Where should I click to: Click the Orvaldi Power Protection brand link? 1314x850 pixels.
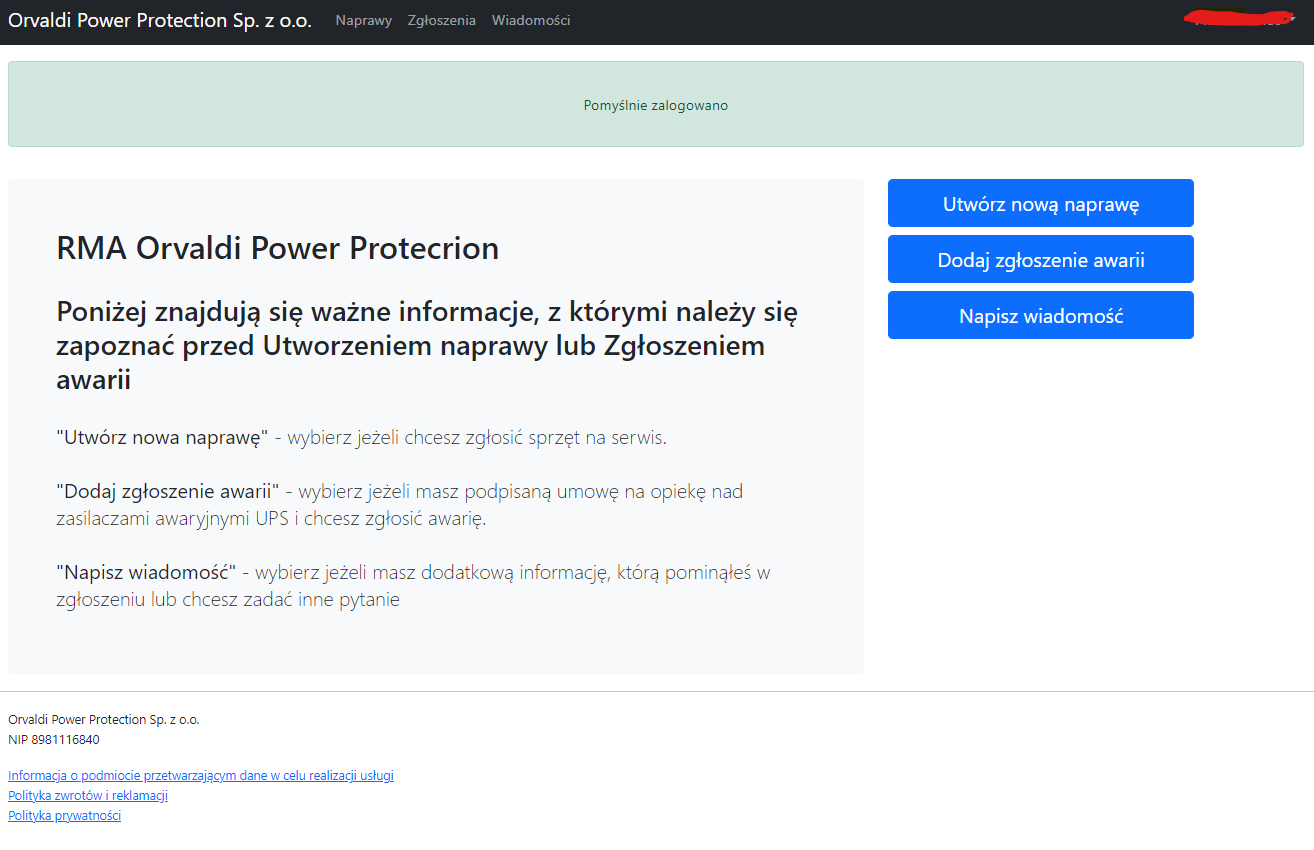pos(160,21)
